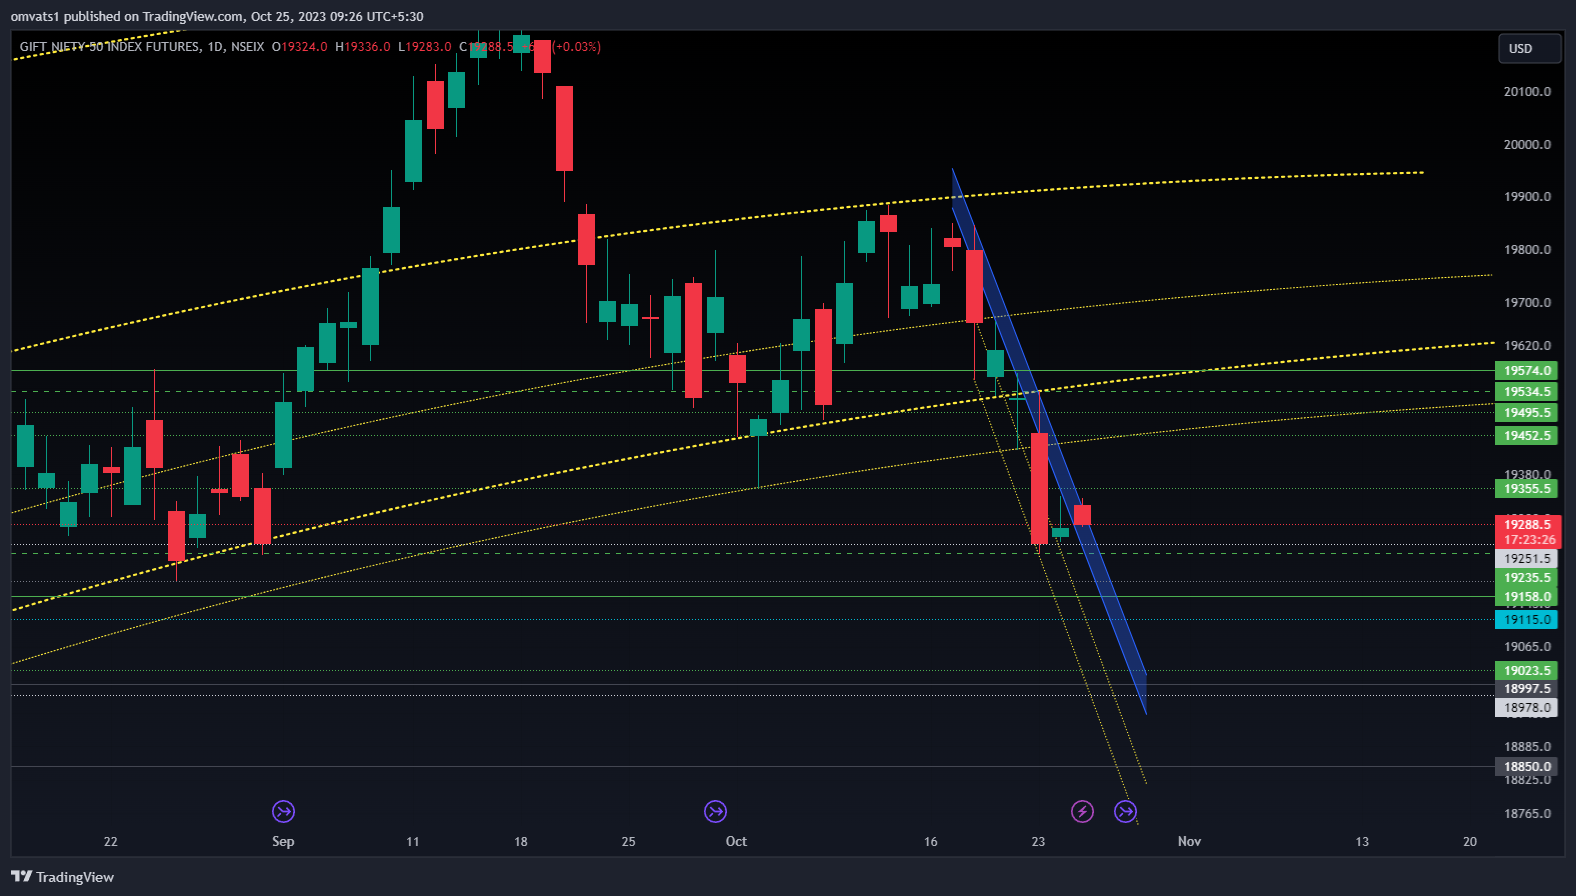Click the 18765.0 price axis label

click(1527, 814)
